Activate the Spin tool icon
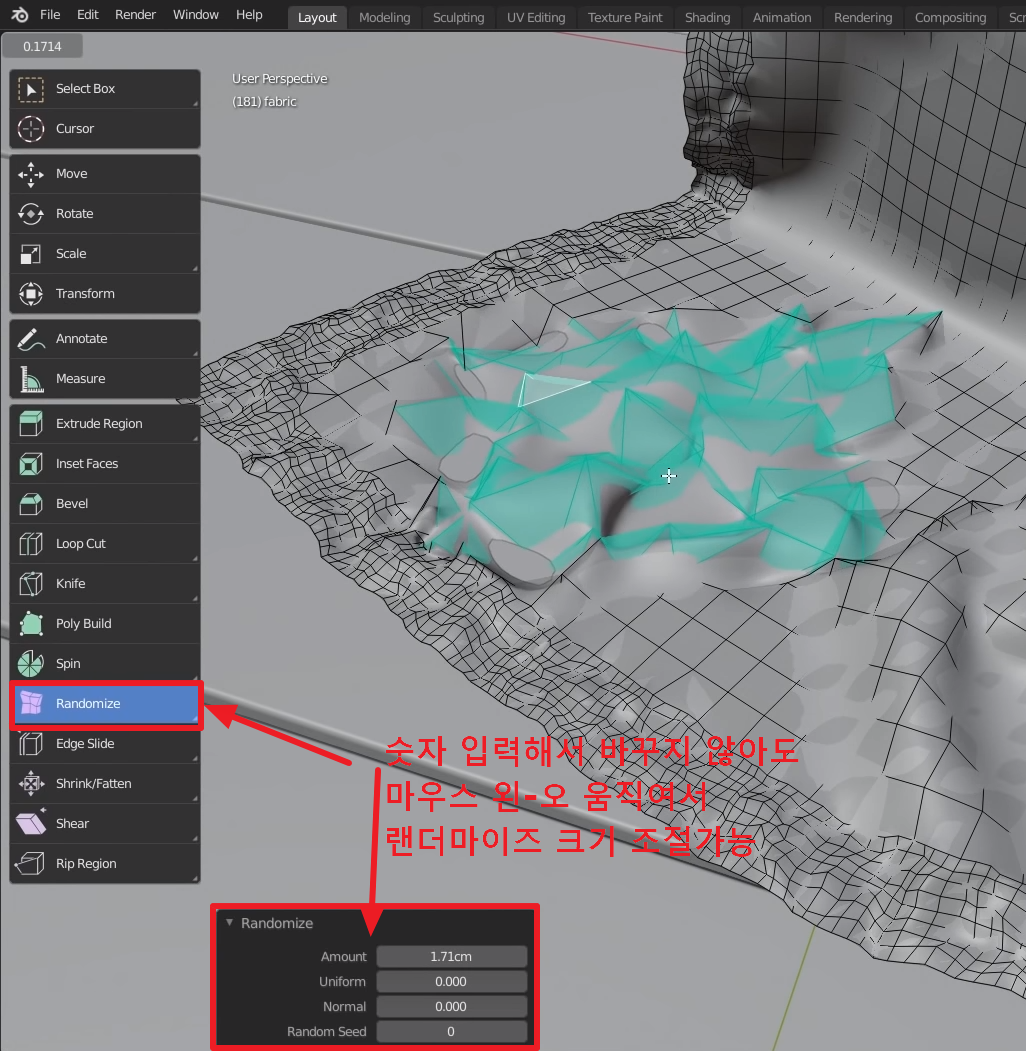 click(31, 664)
